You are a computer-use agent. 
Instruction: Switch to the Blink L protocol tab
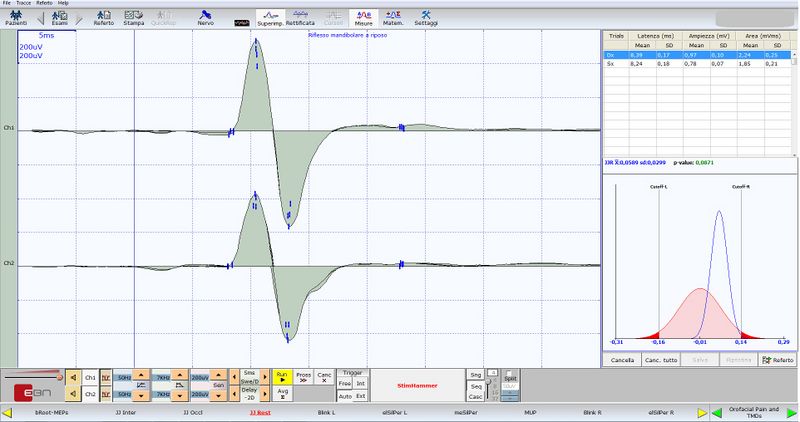[x=324, y=412]
